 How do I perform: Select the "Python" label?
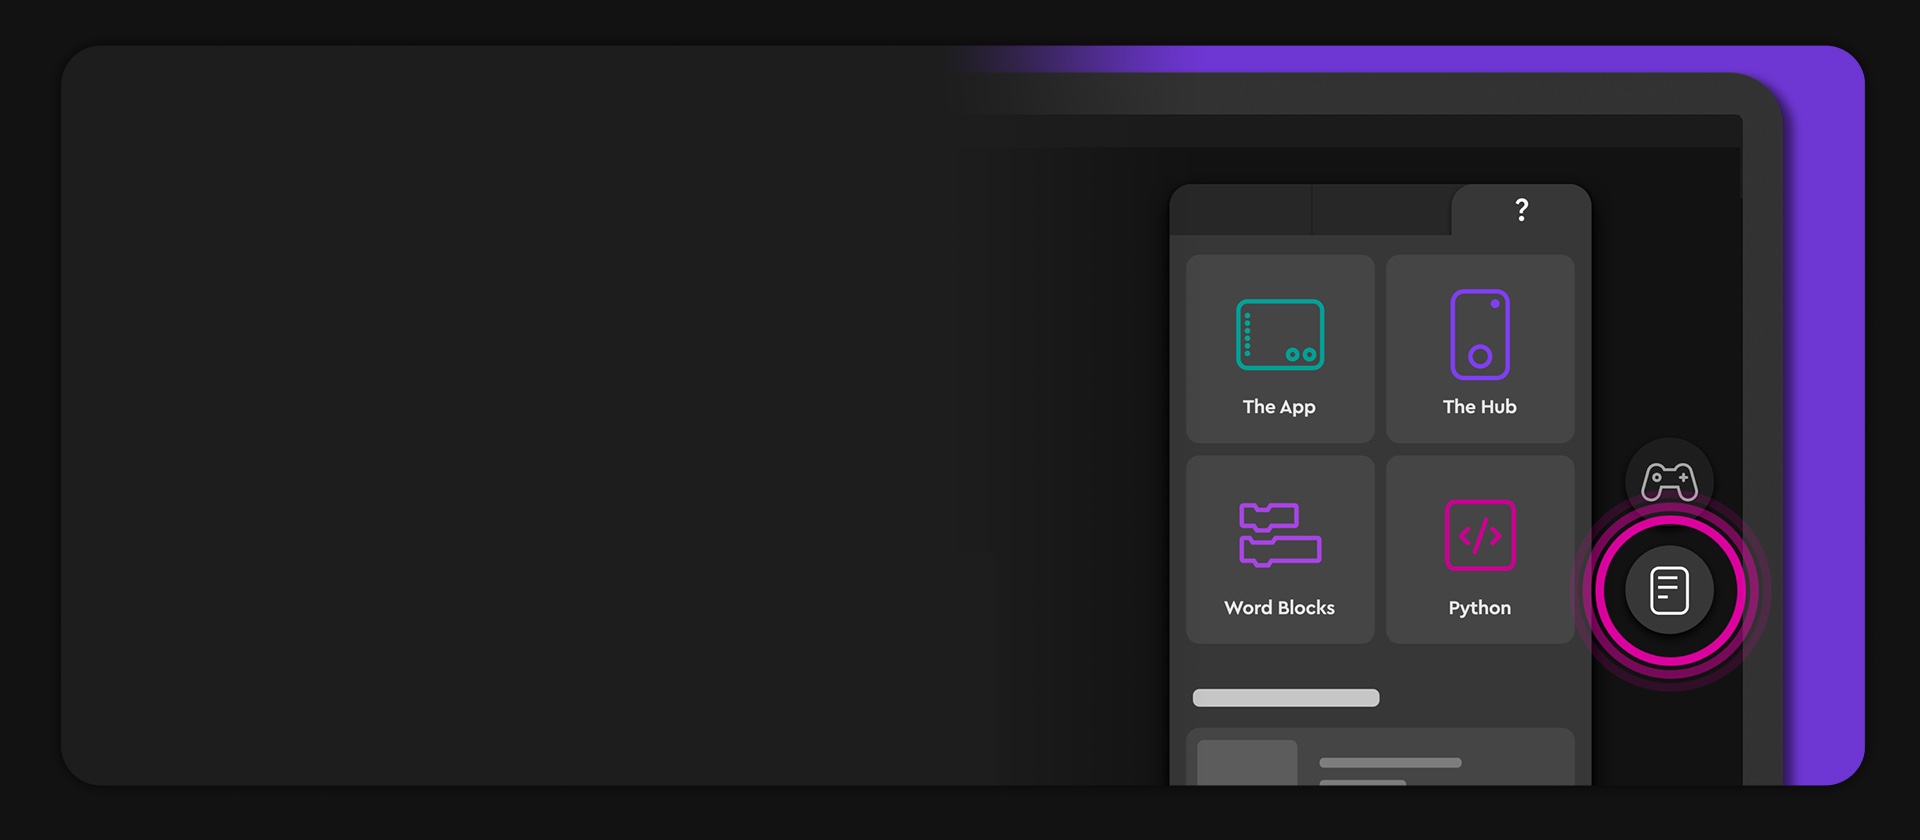click(x=1479, y=608)
